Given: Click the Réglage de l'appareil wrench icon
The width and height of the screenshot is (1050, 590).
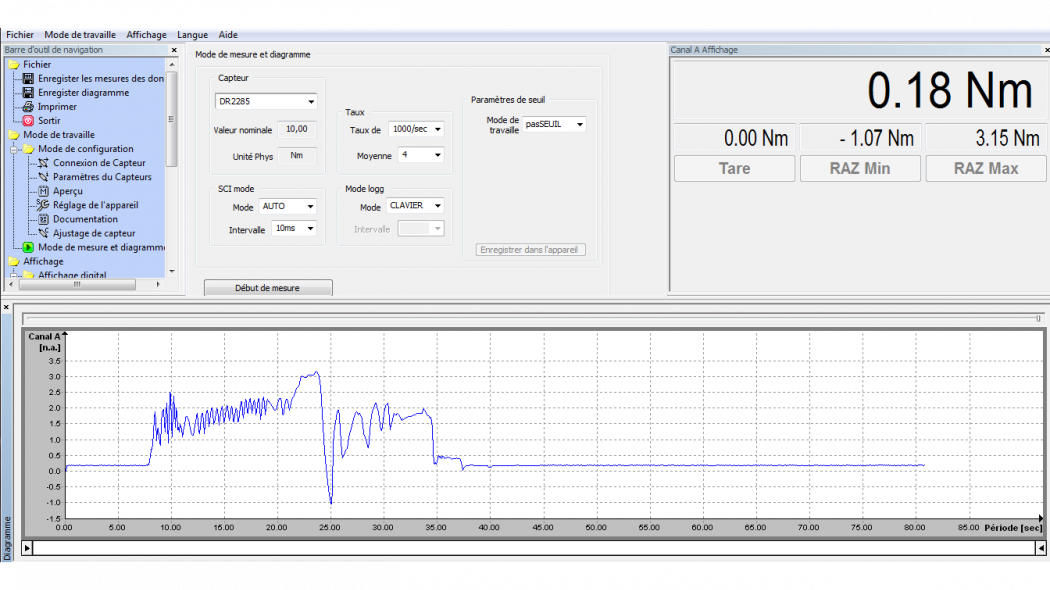Looking at the screenshot, I should tap(43, 205).
